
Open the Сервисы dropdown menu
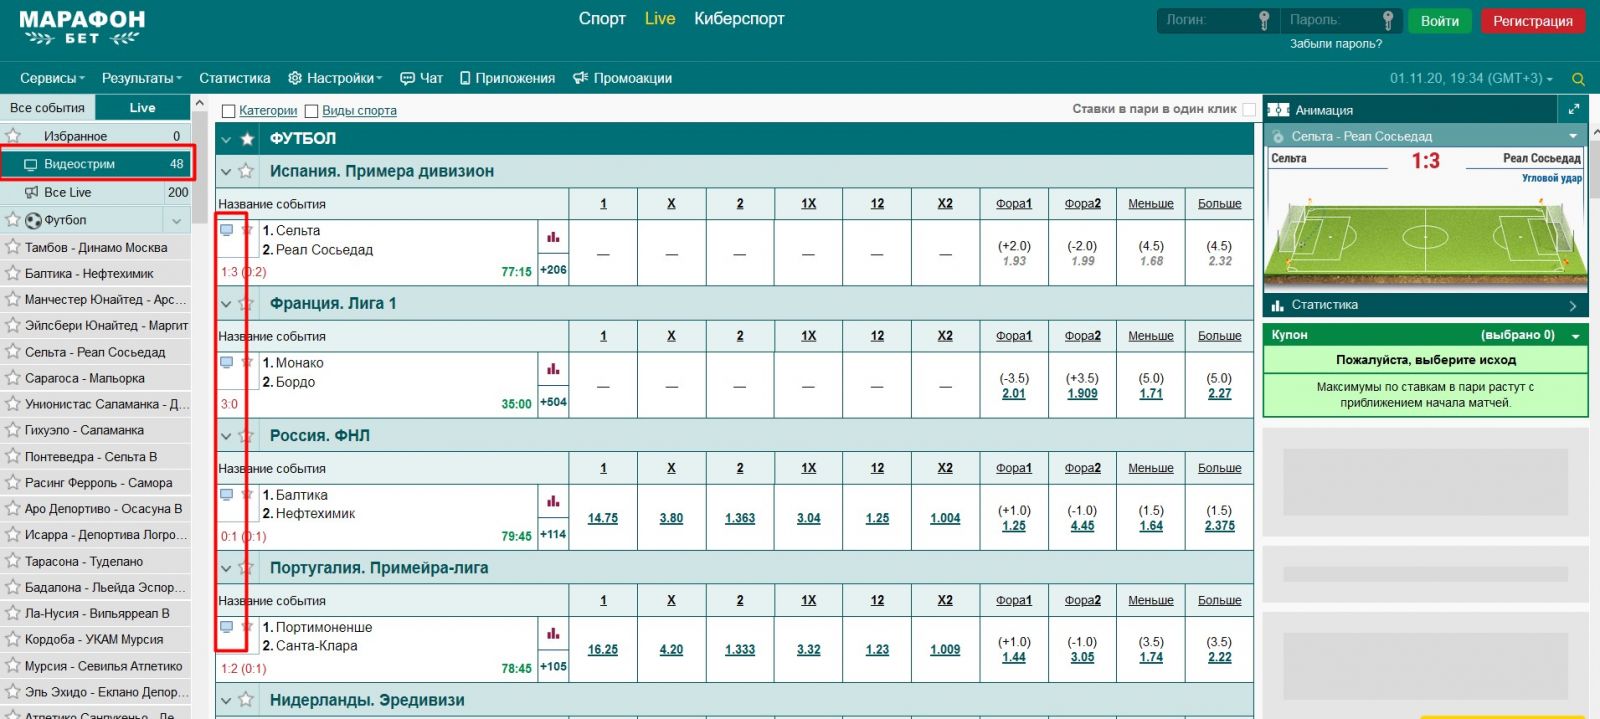52,78
